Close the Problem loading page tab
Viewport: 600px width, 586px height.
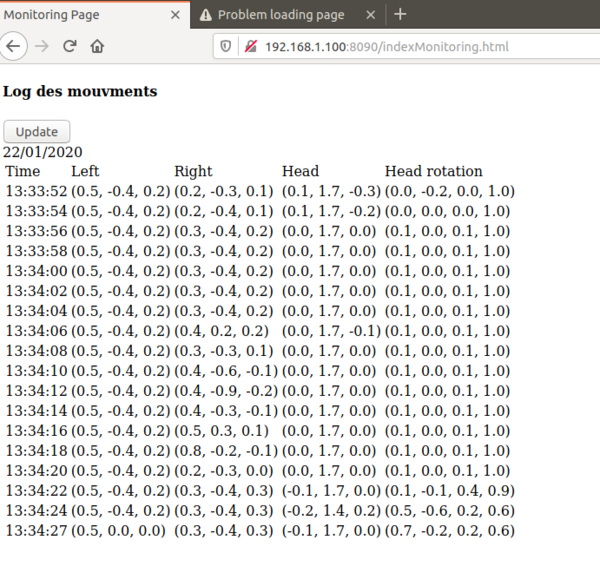tap(371, 15)
